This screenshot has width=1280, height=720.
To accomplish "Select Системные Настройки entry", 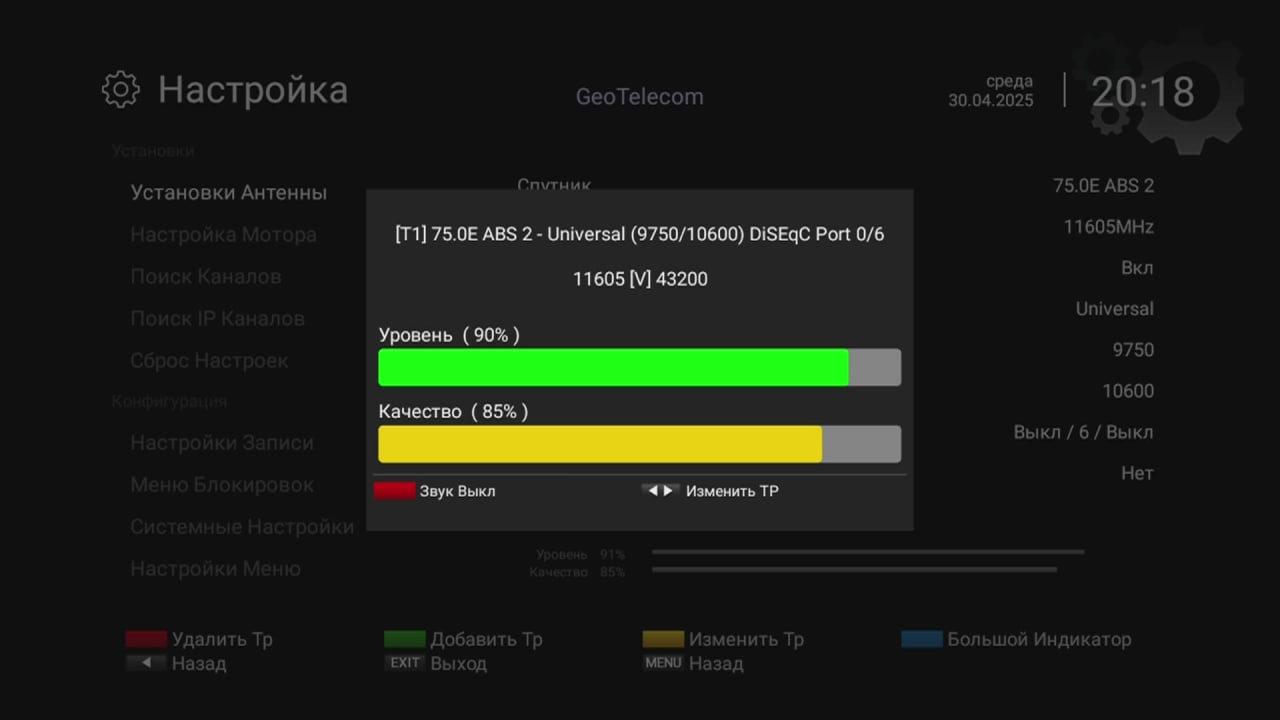I will click(x=242, y=527).
